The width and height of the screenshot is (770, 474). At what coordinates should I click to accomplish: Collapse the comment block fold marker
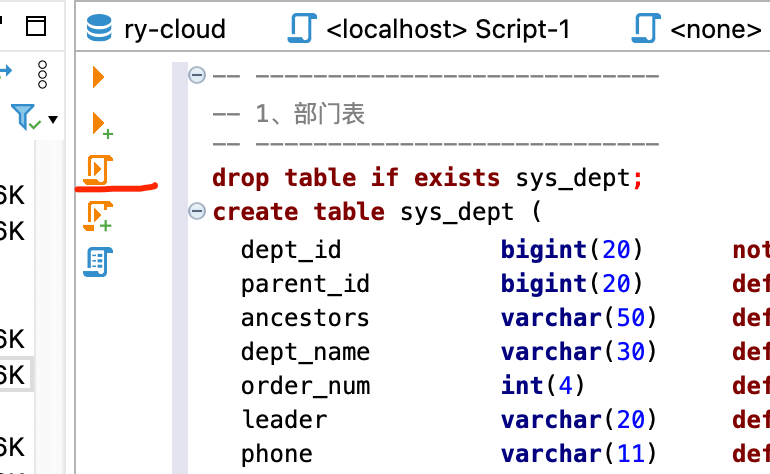pyautogui.click(x=197, y=75)
